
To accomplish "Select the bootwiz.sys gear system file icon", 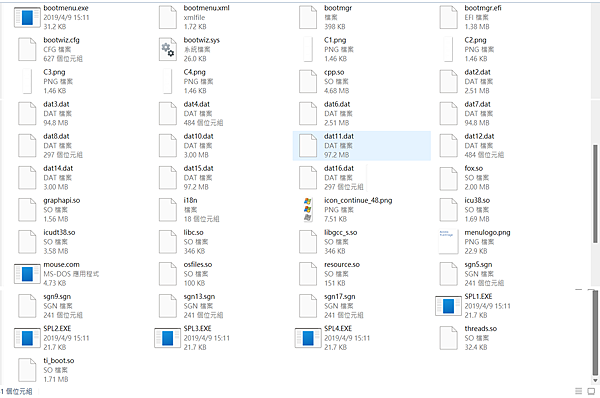I will pyautogui.click(x=168, y=50).
